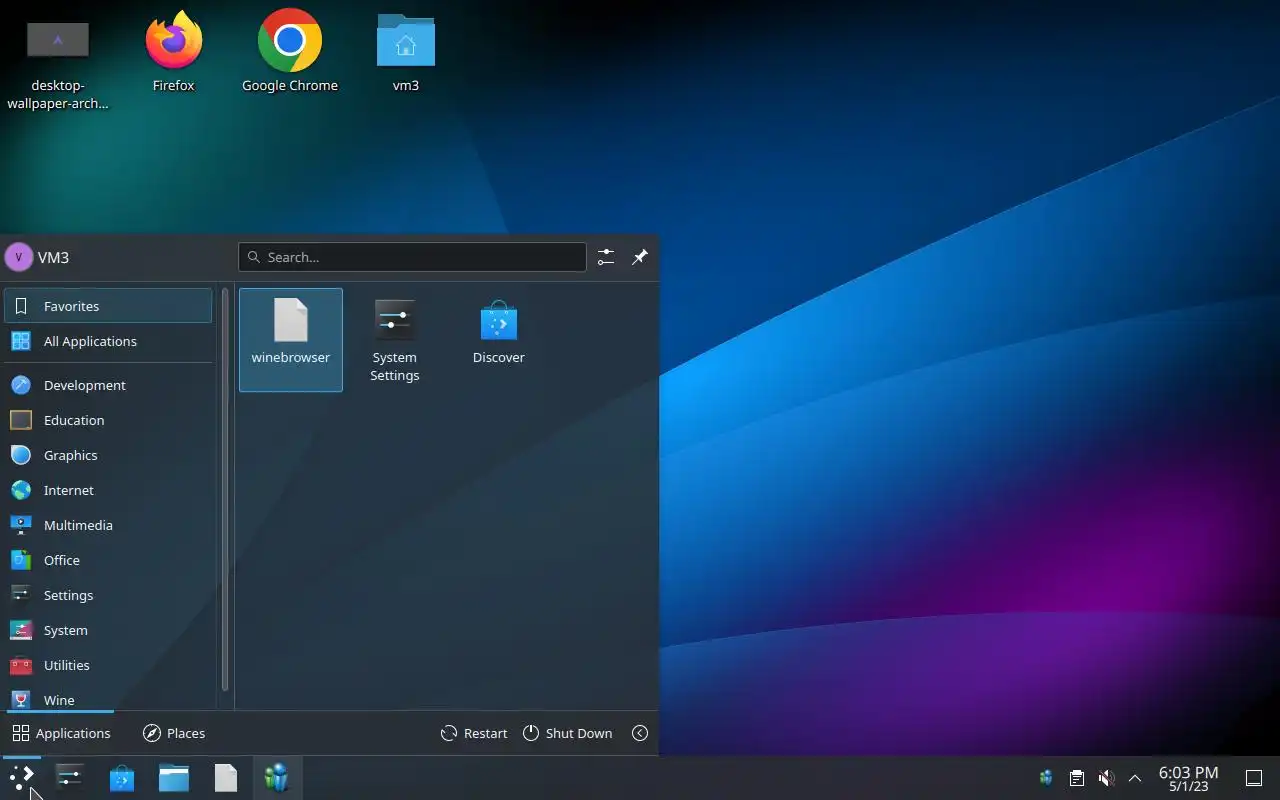Switch to the Places tab
1280x800 pixels.
click(174, 733)
